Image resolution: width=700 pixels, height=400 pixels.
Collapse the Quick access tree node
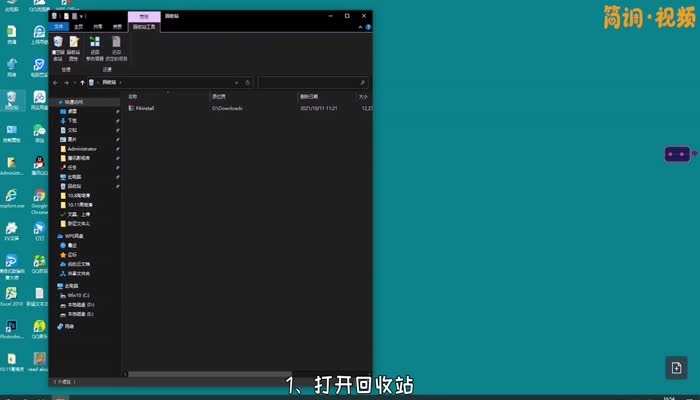tap(54, 102)
